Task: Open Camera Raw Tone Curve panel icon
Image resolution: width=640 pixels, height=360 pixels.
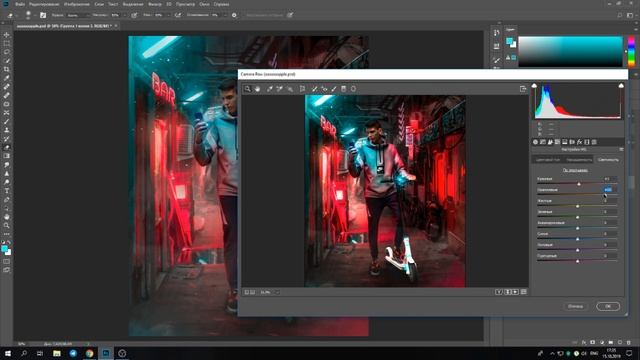Action: [543, 142]
